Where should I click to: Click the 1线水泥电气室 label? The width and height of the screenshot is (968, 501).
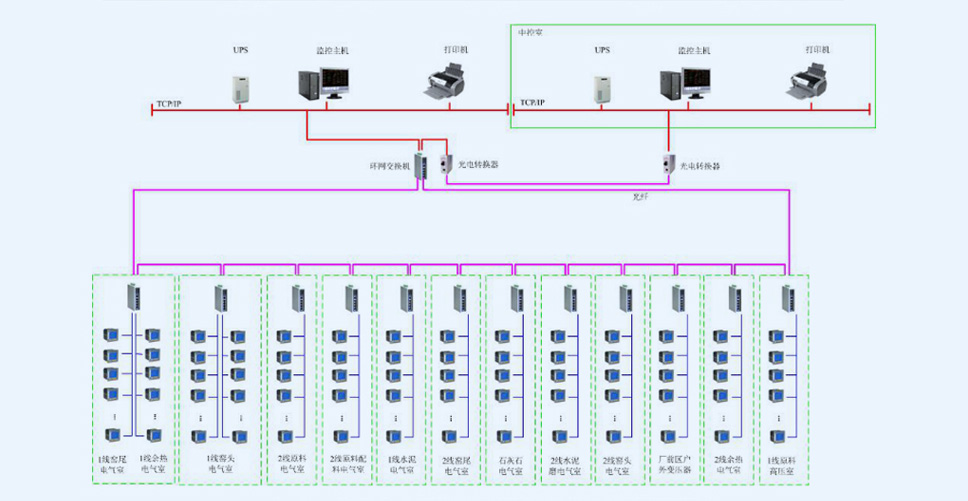coord(402,464)
